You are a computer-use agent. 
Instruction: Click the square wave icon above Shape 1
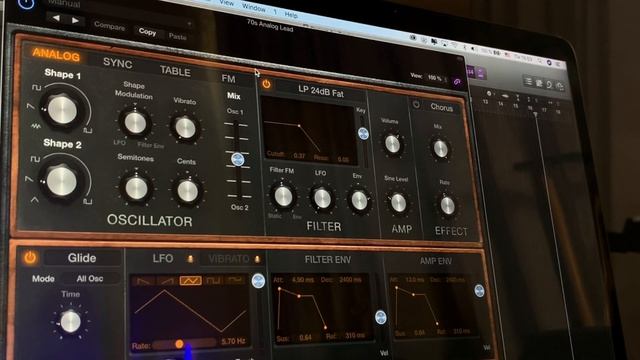click(x=36, y=87)
